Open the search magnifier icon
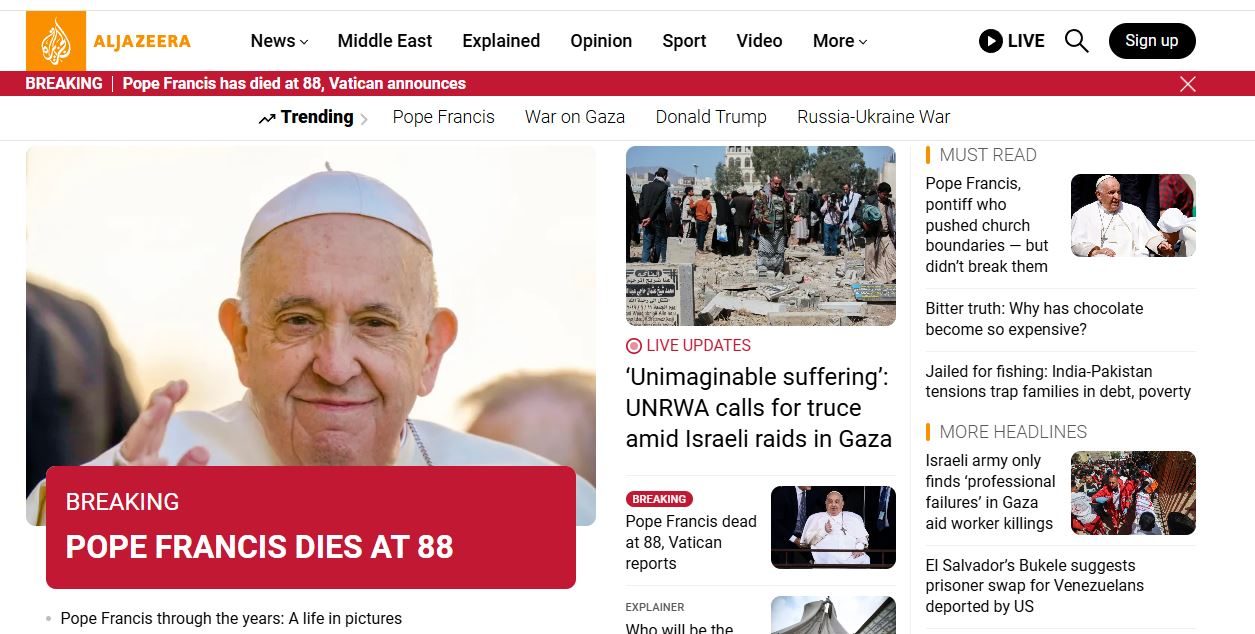This screenshot has width=1255, height=634. [1076, 41]
